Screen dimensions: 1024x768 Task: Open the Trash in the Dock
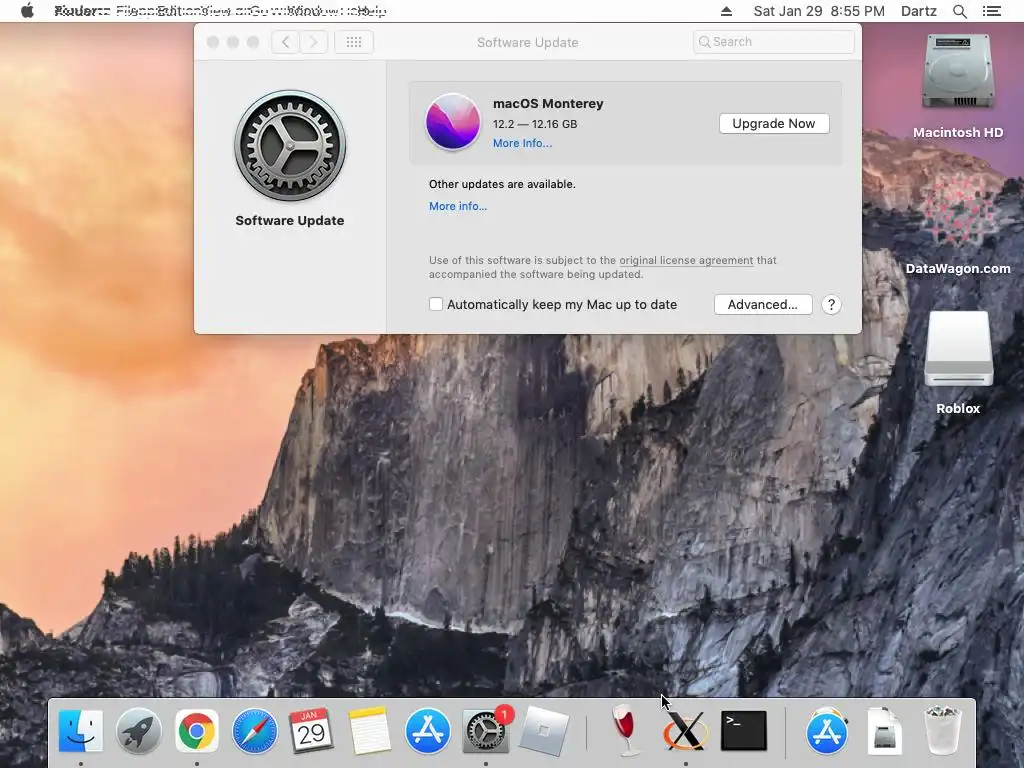[x=942, y=731]
